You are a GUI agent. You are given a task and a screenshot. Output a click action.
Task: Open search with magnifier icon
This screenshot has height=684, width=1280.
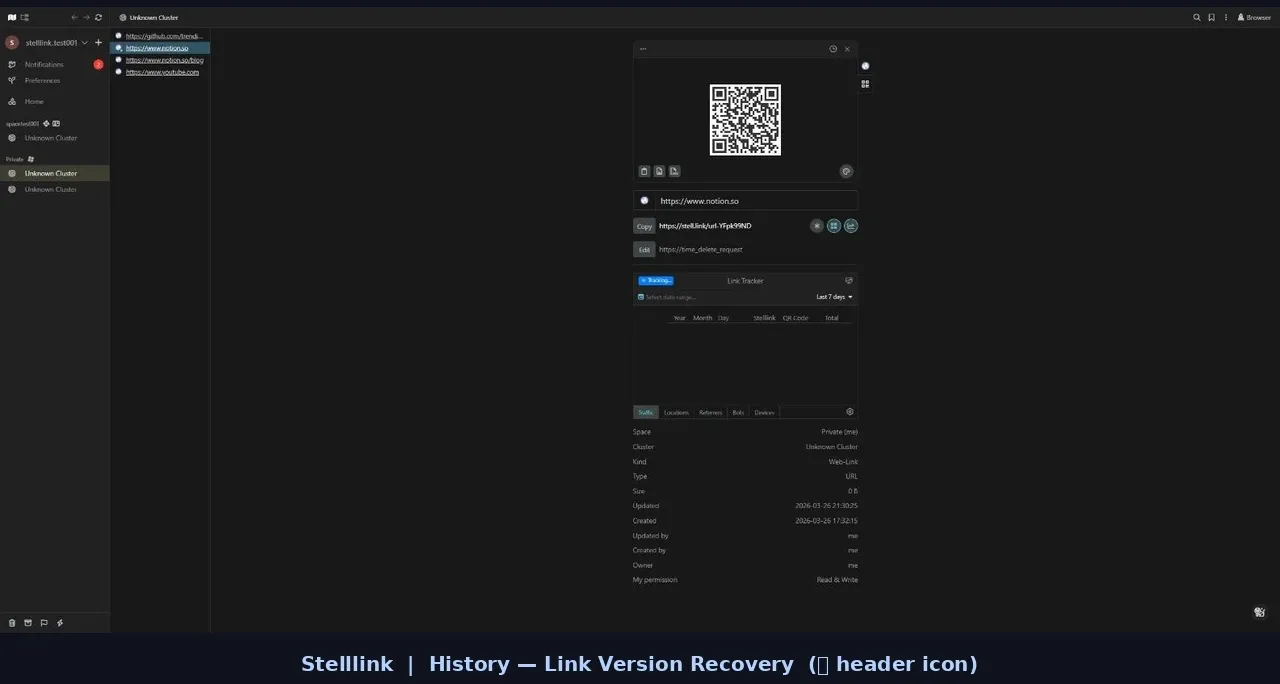pos(1197,17)
